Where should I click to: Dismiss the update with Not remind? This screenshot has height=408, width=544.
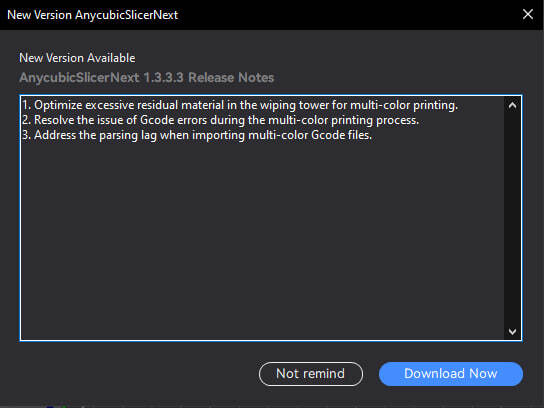tap(311, 374)
